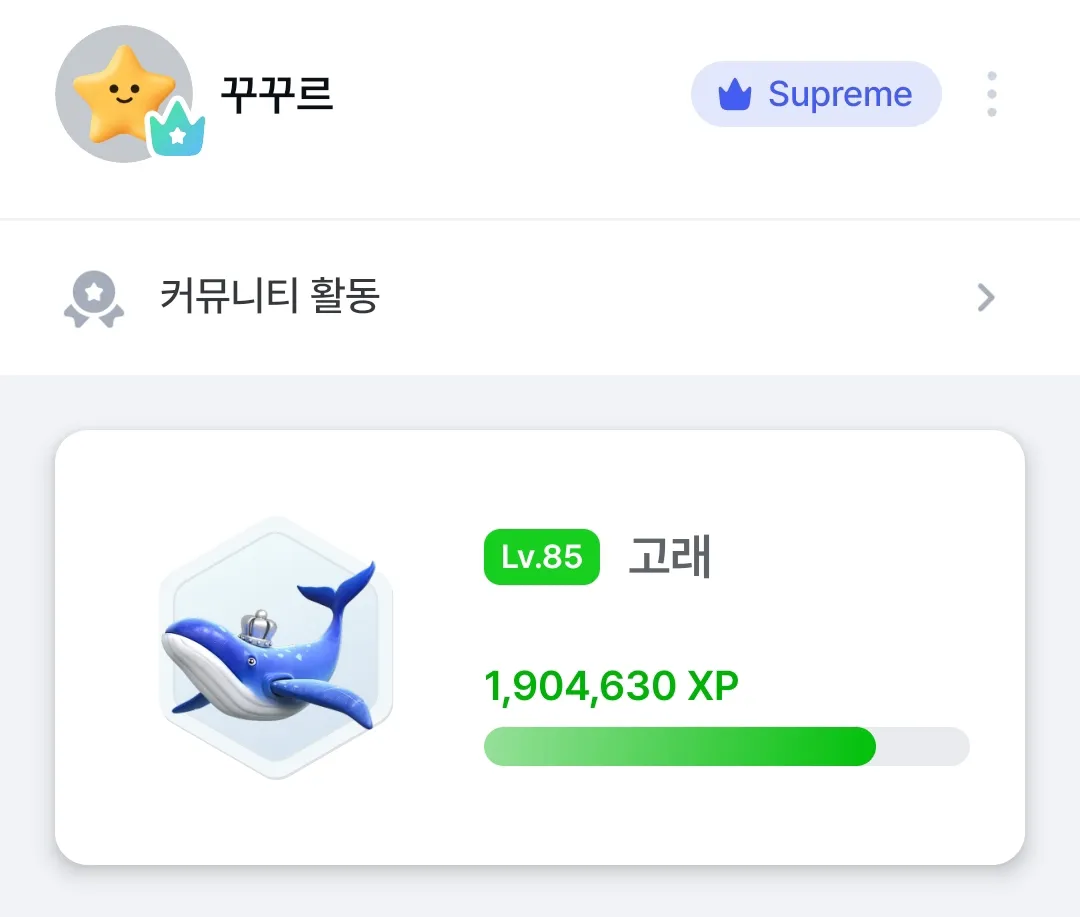Click the Supreme tier text
The width and height of the screenshot is (1080, 917).
pyautogui.click(x=840, y=95)
